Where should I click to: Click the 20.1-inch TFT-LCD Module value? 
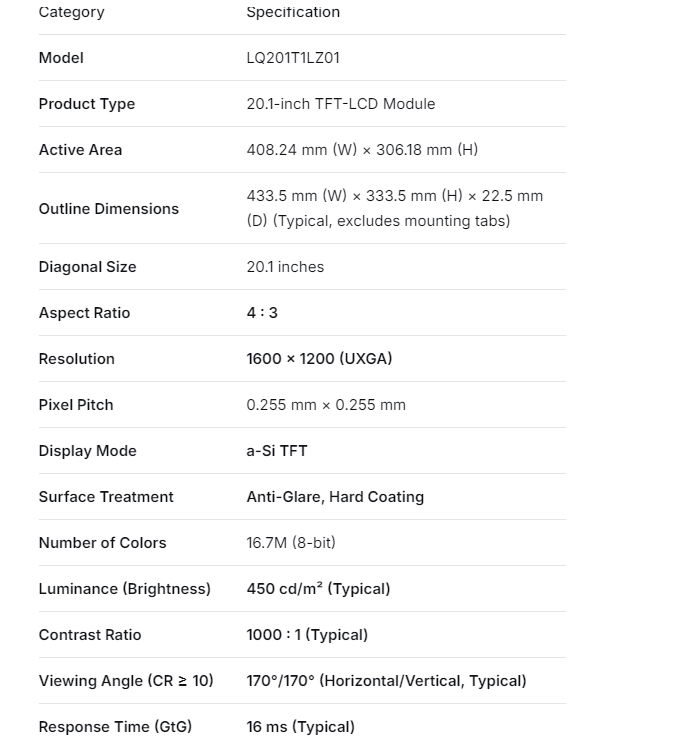coord(341,104)
